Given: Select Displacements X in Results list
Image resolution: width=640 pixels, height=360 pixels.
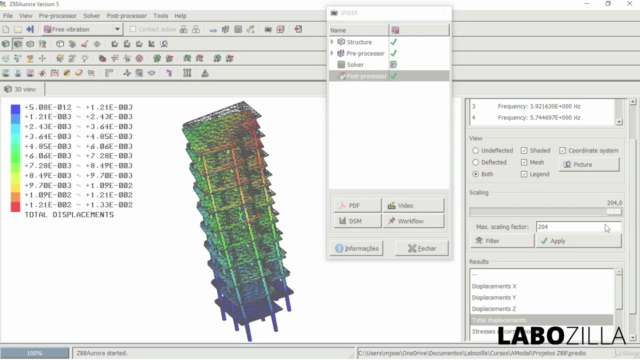Looking at the screenshot, I should (541, 286).
